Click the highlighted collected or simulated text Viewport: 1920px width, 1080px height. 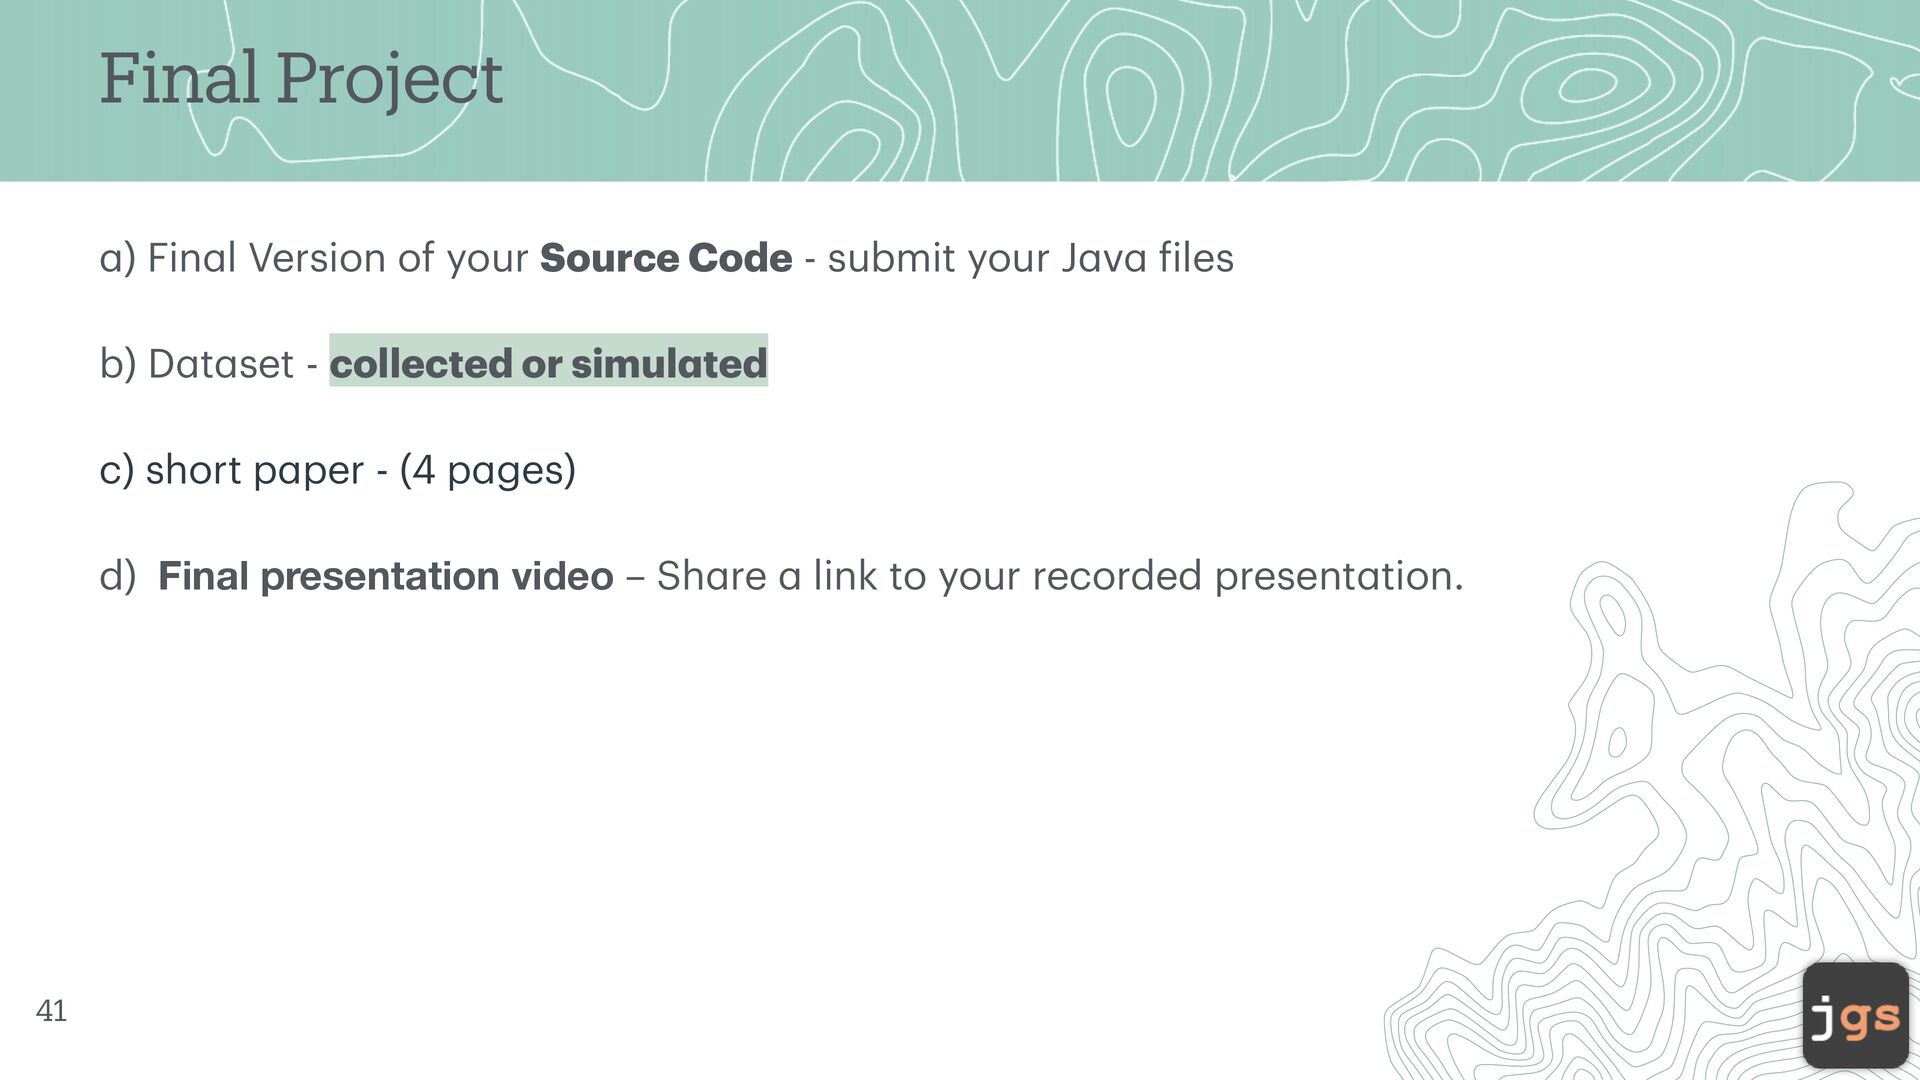click(548, 364)
